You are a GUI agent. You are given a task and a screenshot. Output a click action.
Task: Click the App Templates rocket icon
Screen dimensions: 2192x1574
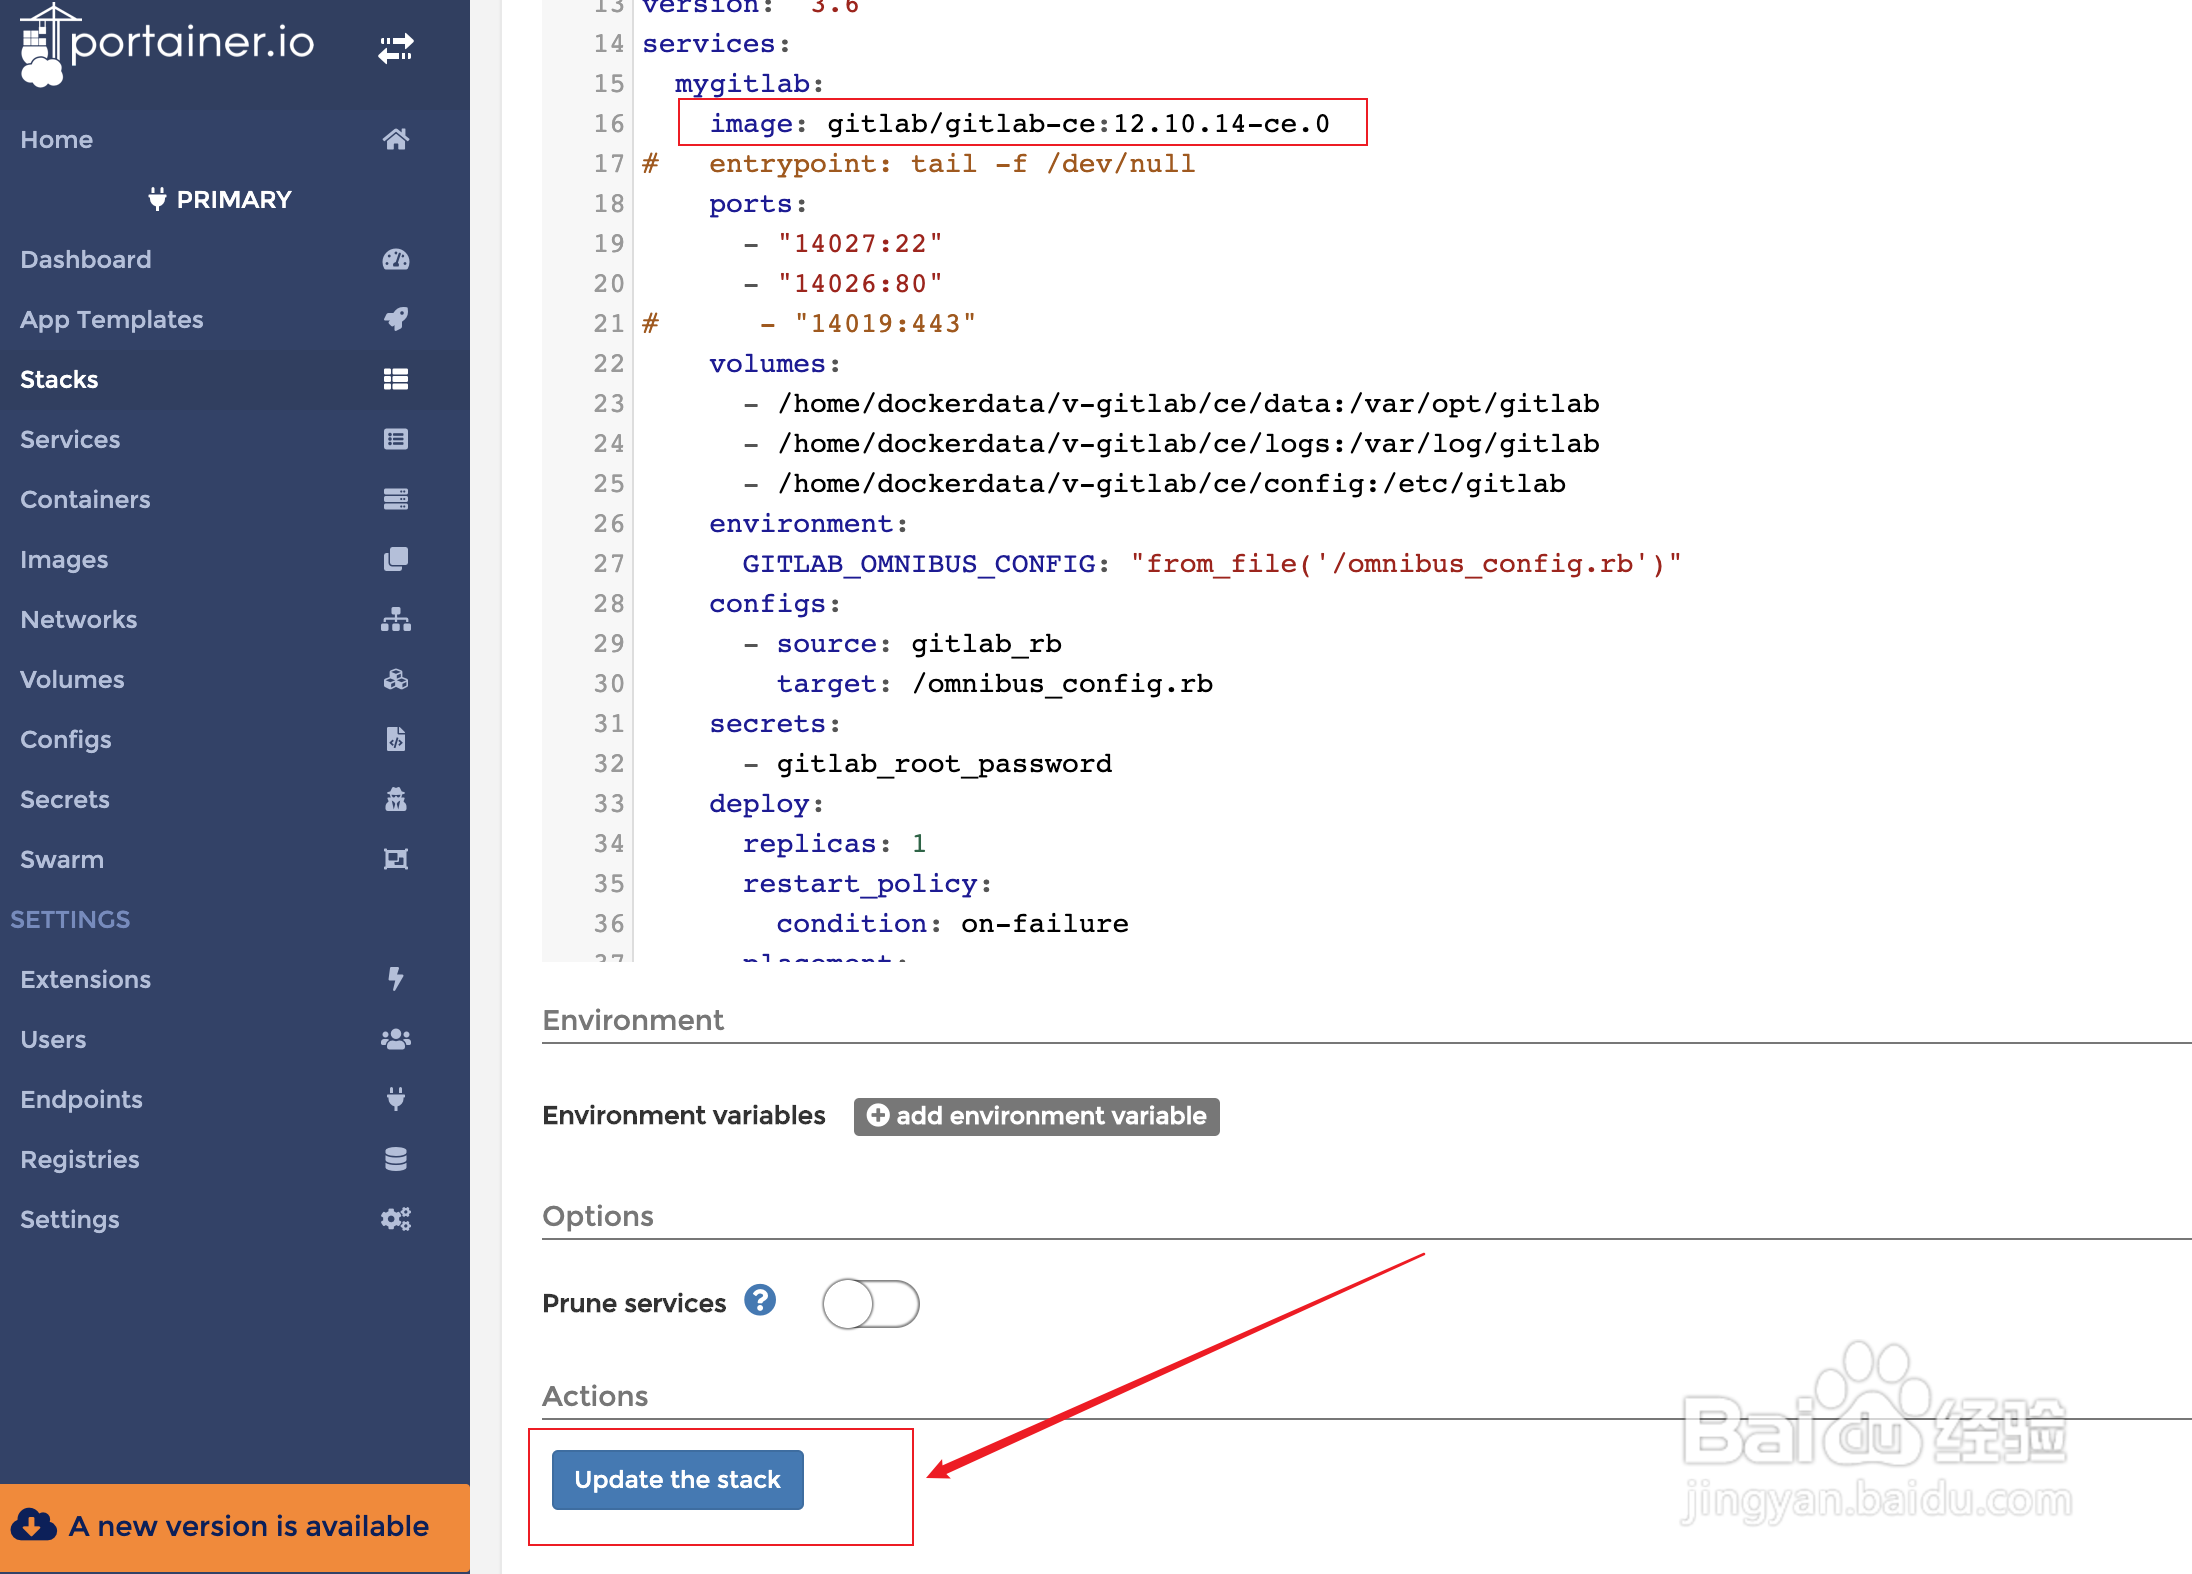click(396, 319)
